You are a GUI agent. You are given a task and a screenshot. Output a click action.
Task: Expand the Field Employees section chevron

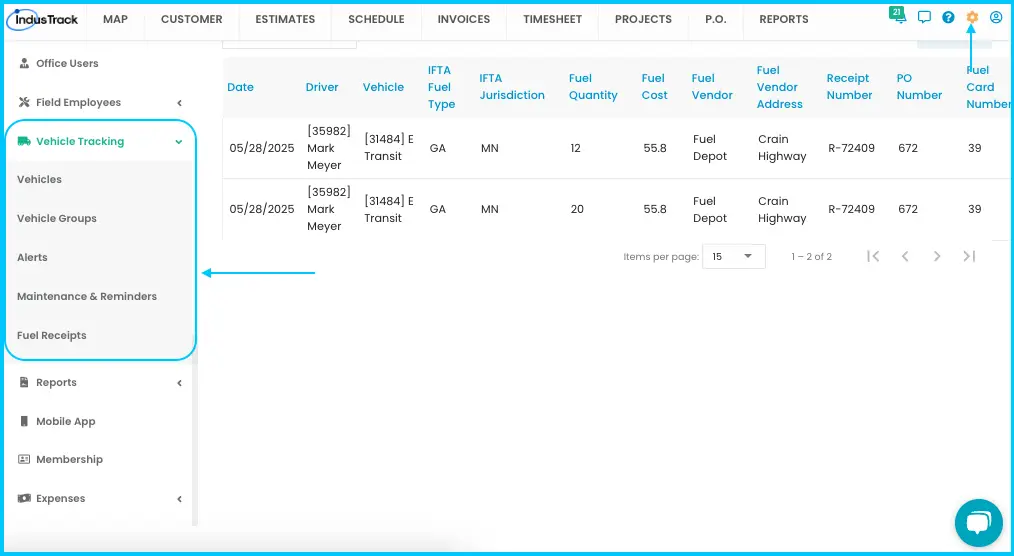point(179,103)
